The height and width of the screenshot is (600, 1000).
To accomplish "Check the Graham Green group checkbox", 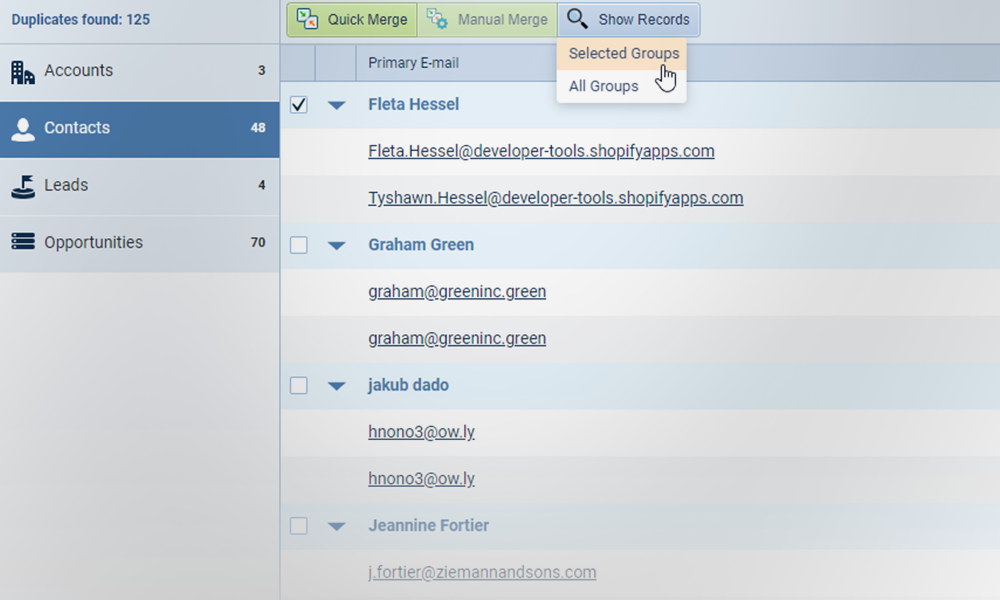I will click(298, 245).
